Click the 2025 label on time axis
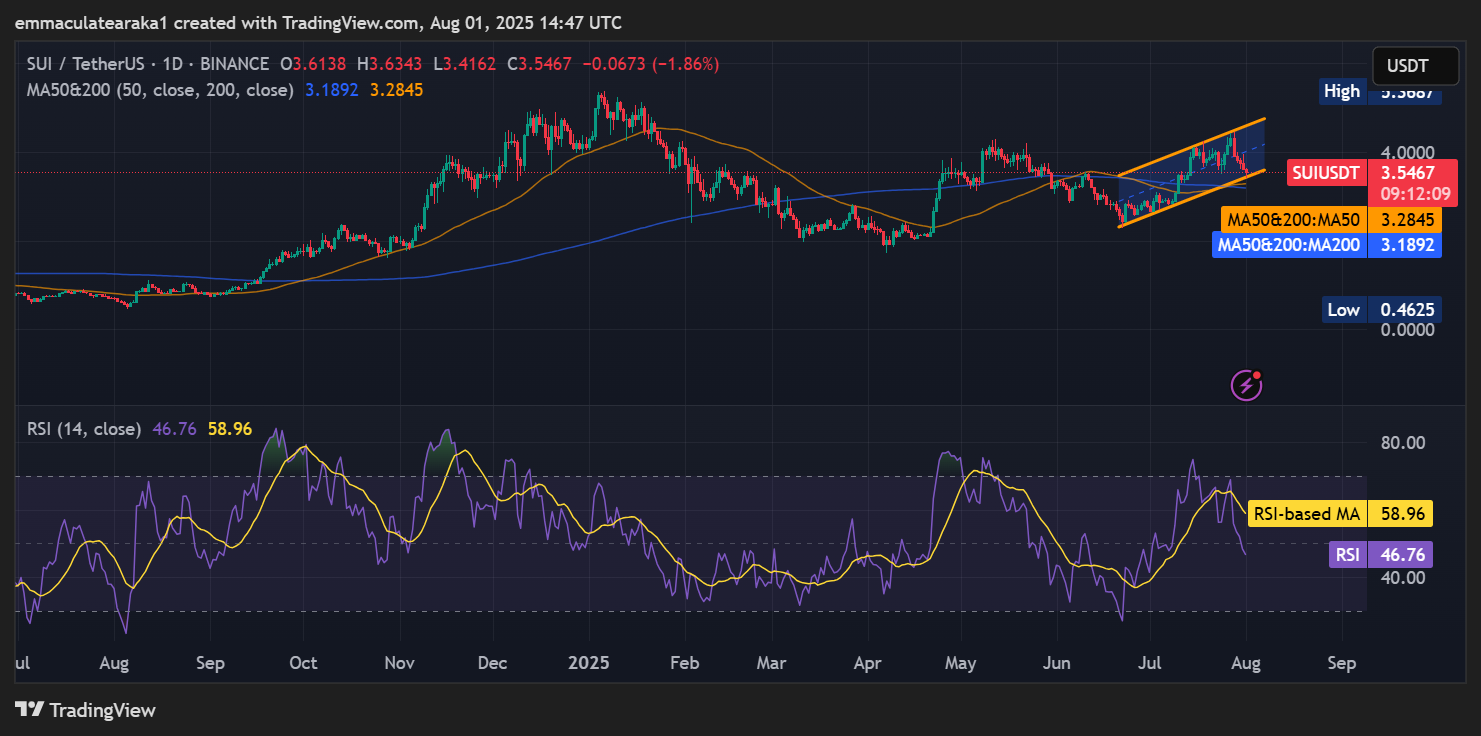This screenshot has height=736, width=1481. [x=589, y=663]
